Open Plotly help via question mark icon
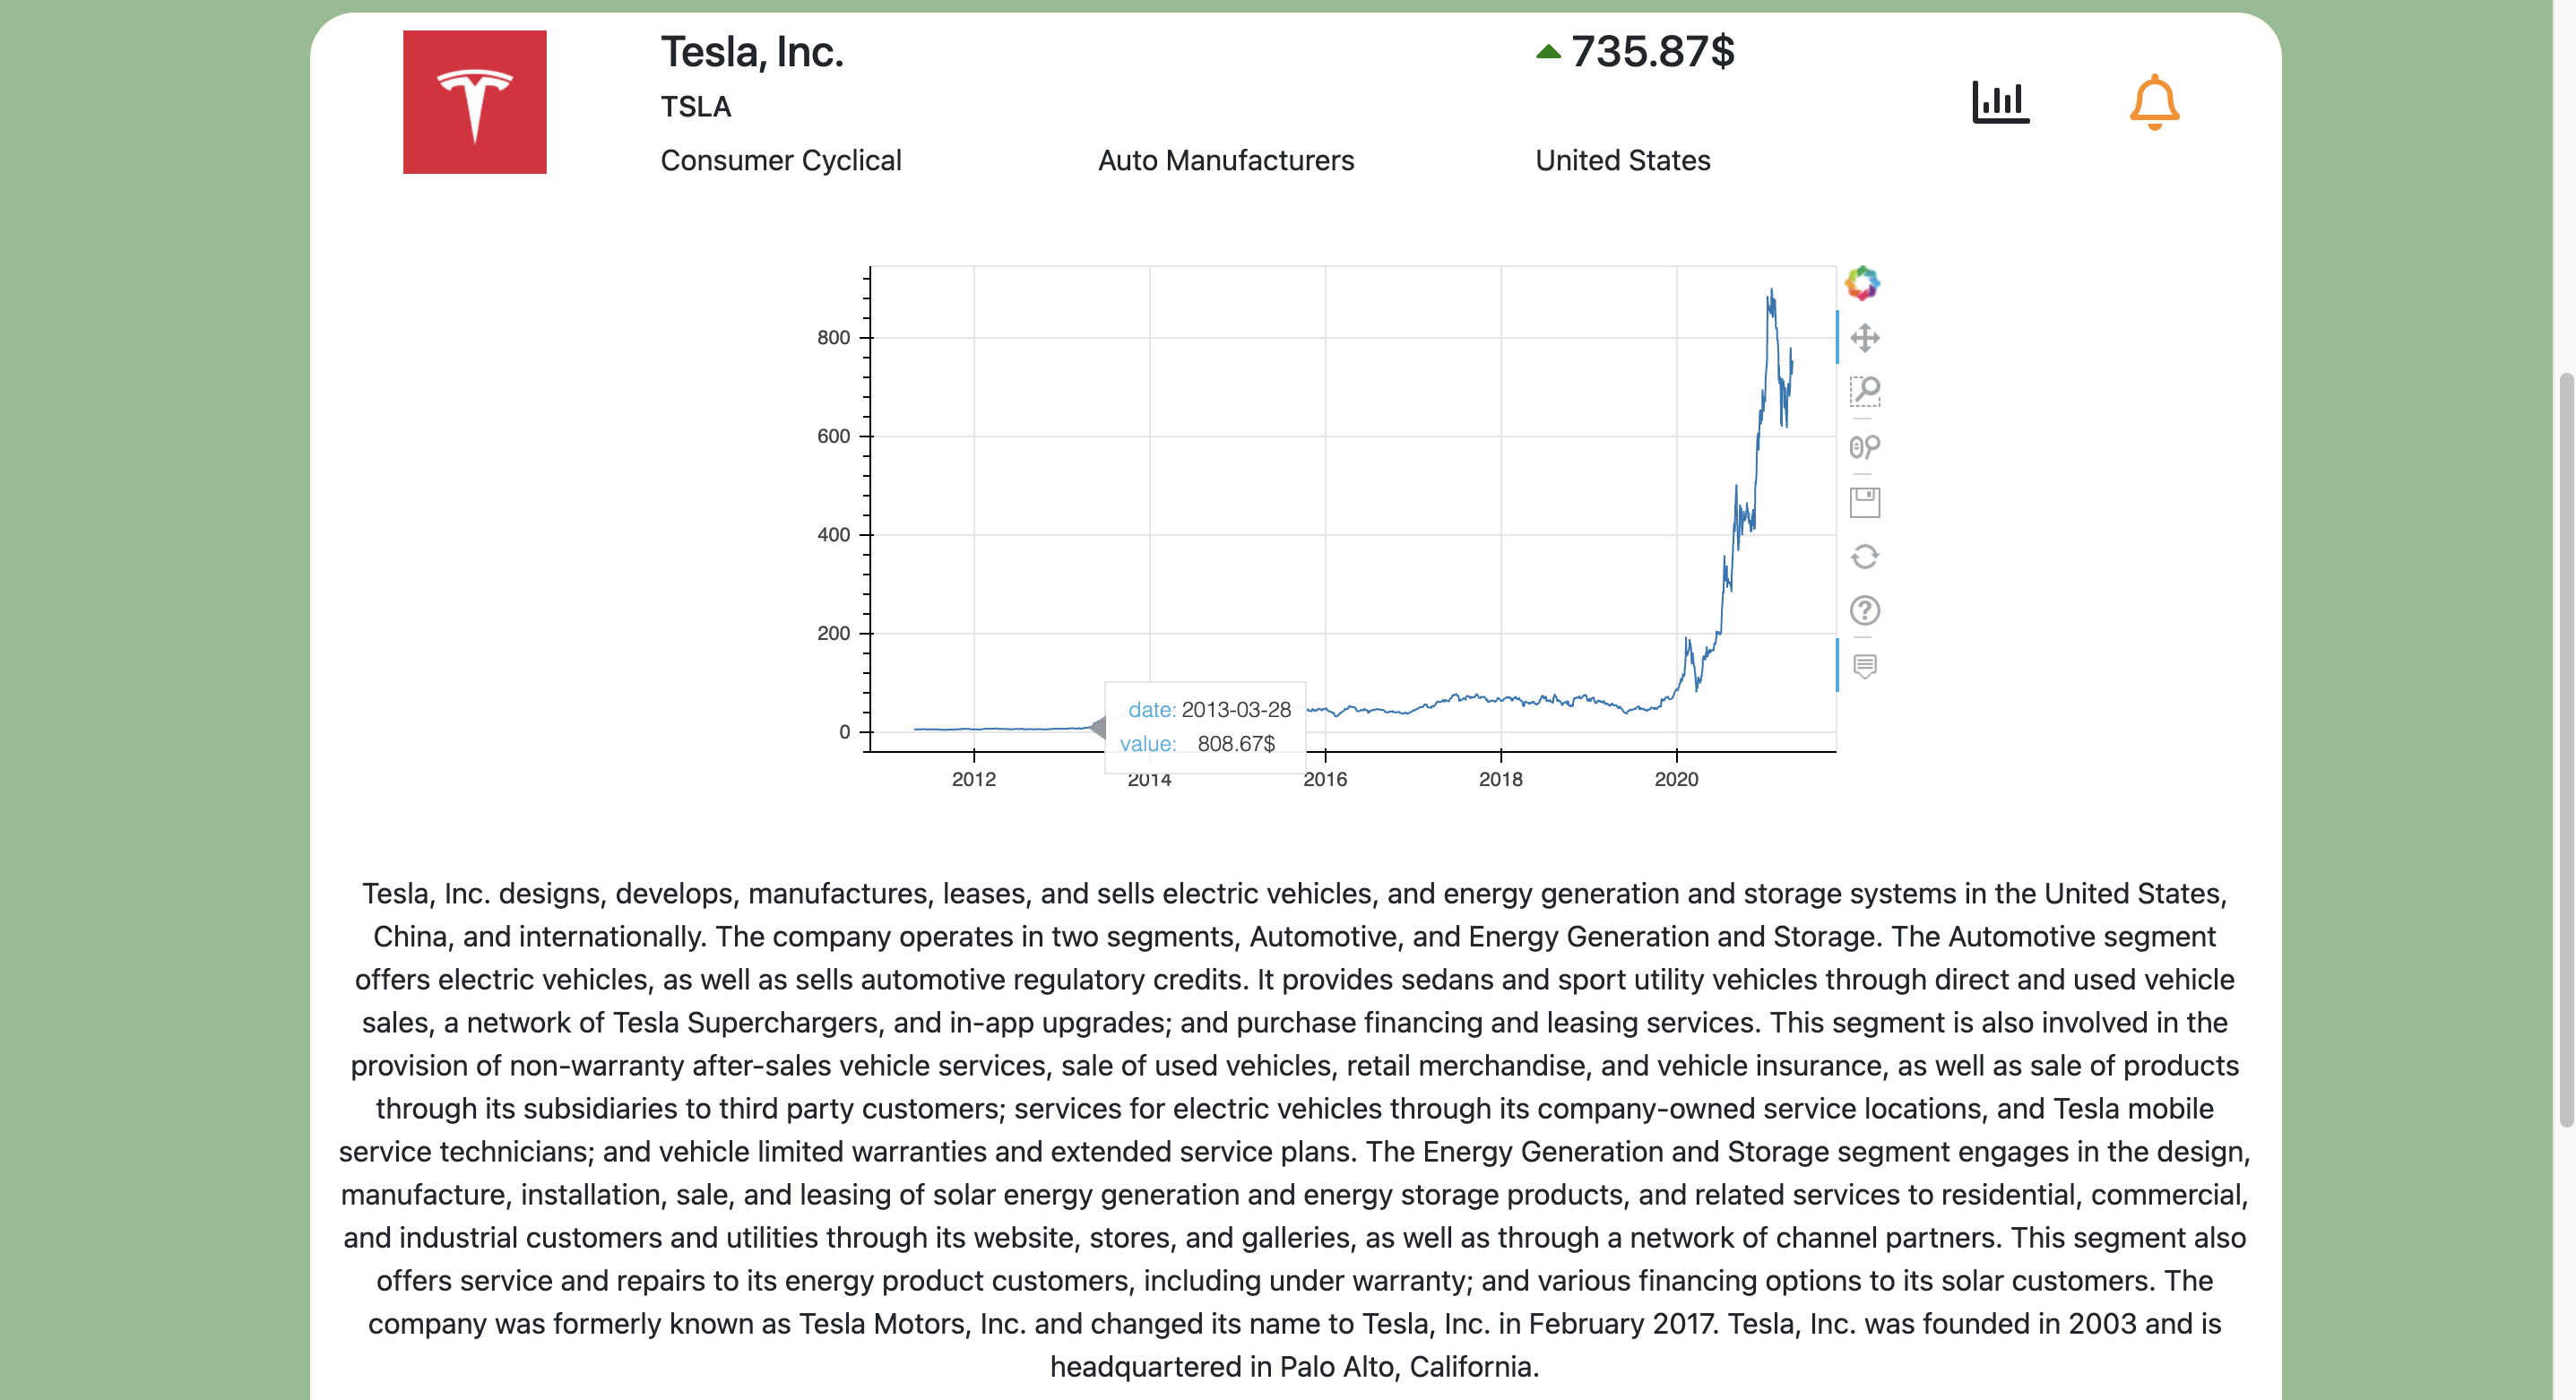2576x1400 pixels. [1866, 610]
